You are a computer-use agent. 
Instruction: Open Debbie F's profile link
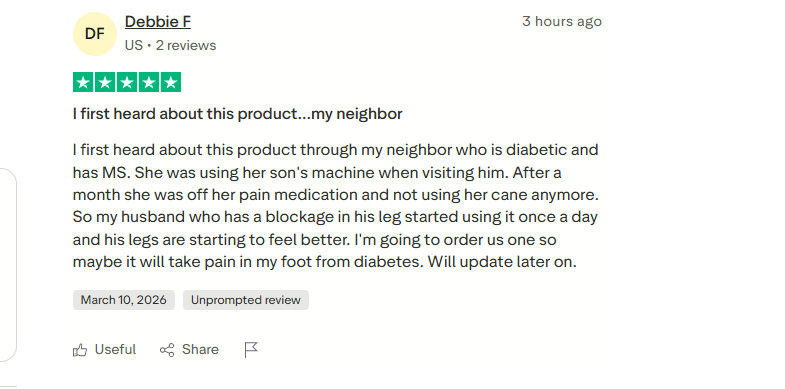pyautogui.click(x=158, y=22)
